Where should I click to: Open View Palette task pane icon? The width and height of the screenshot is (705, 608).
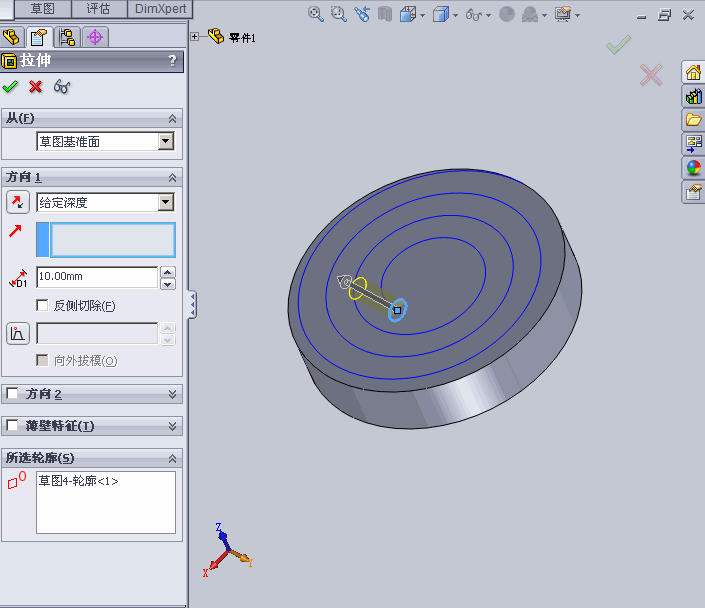(693, 143)
